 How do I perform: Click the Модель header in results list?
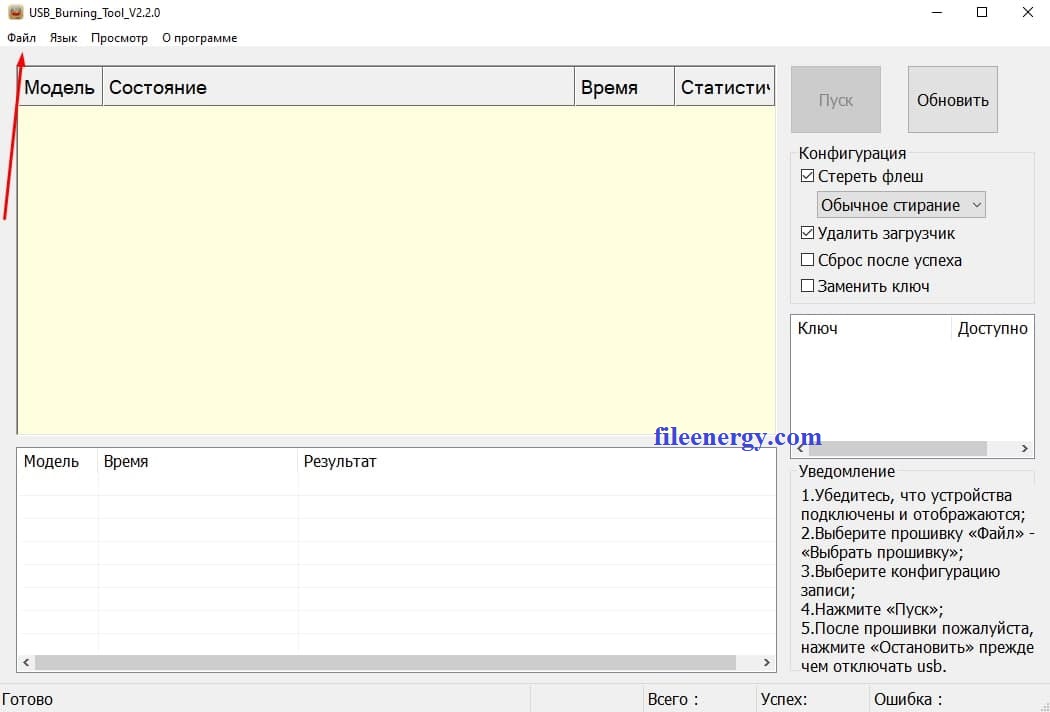[x=58, y=461]
